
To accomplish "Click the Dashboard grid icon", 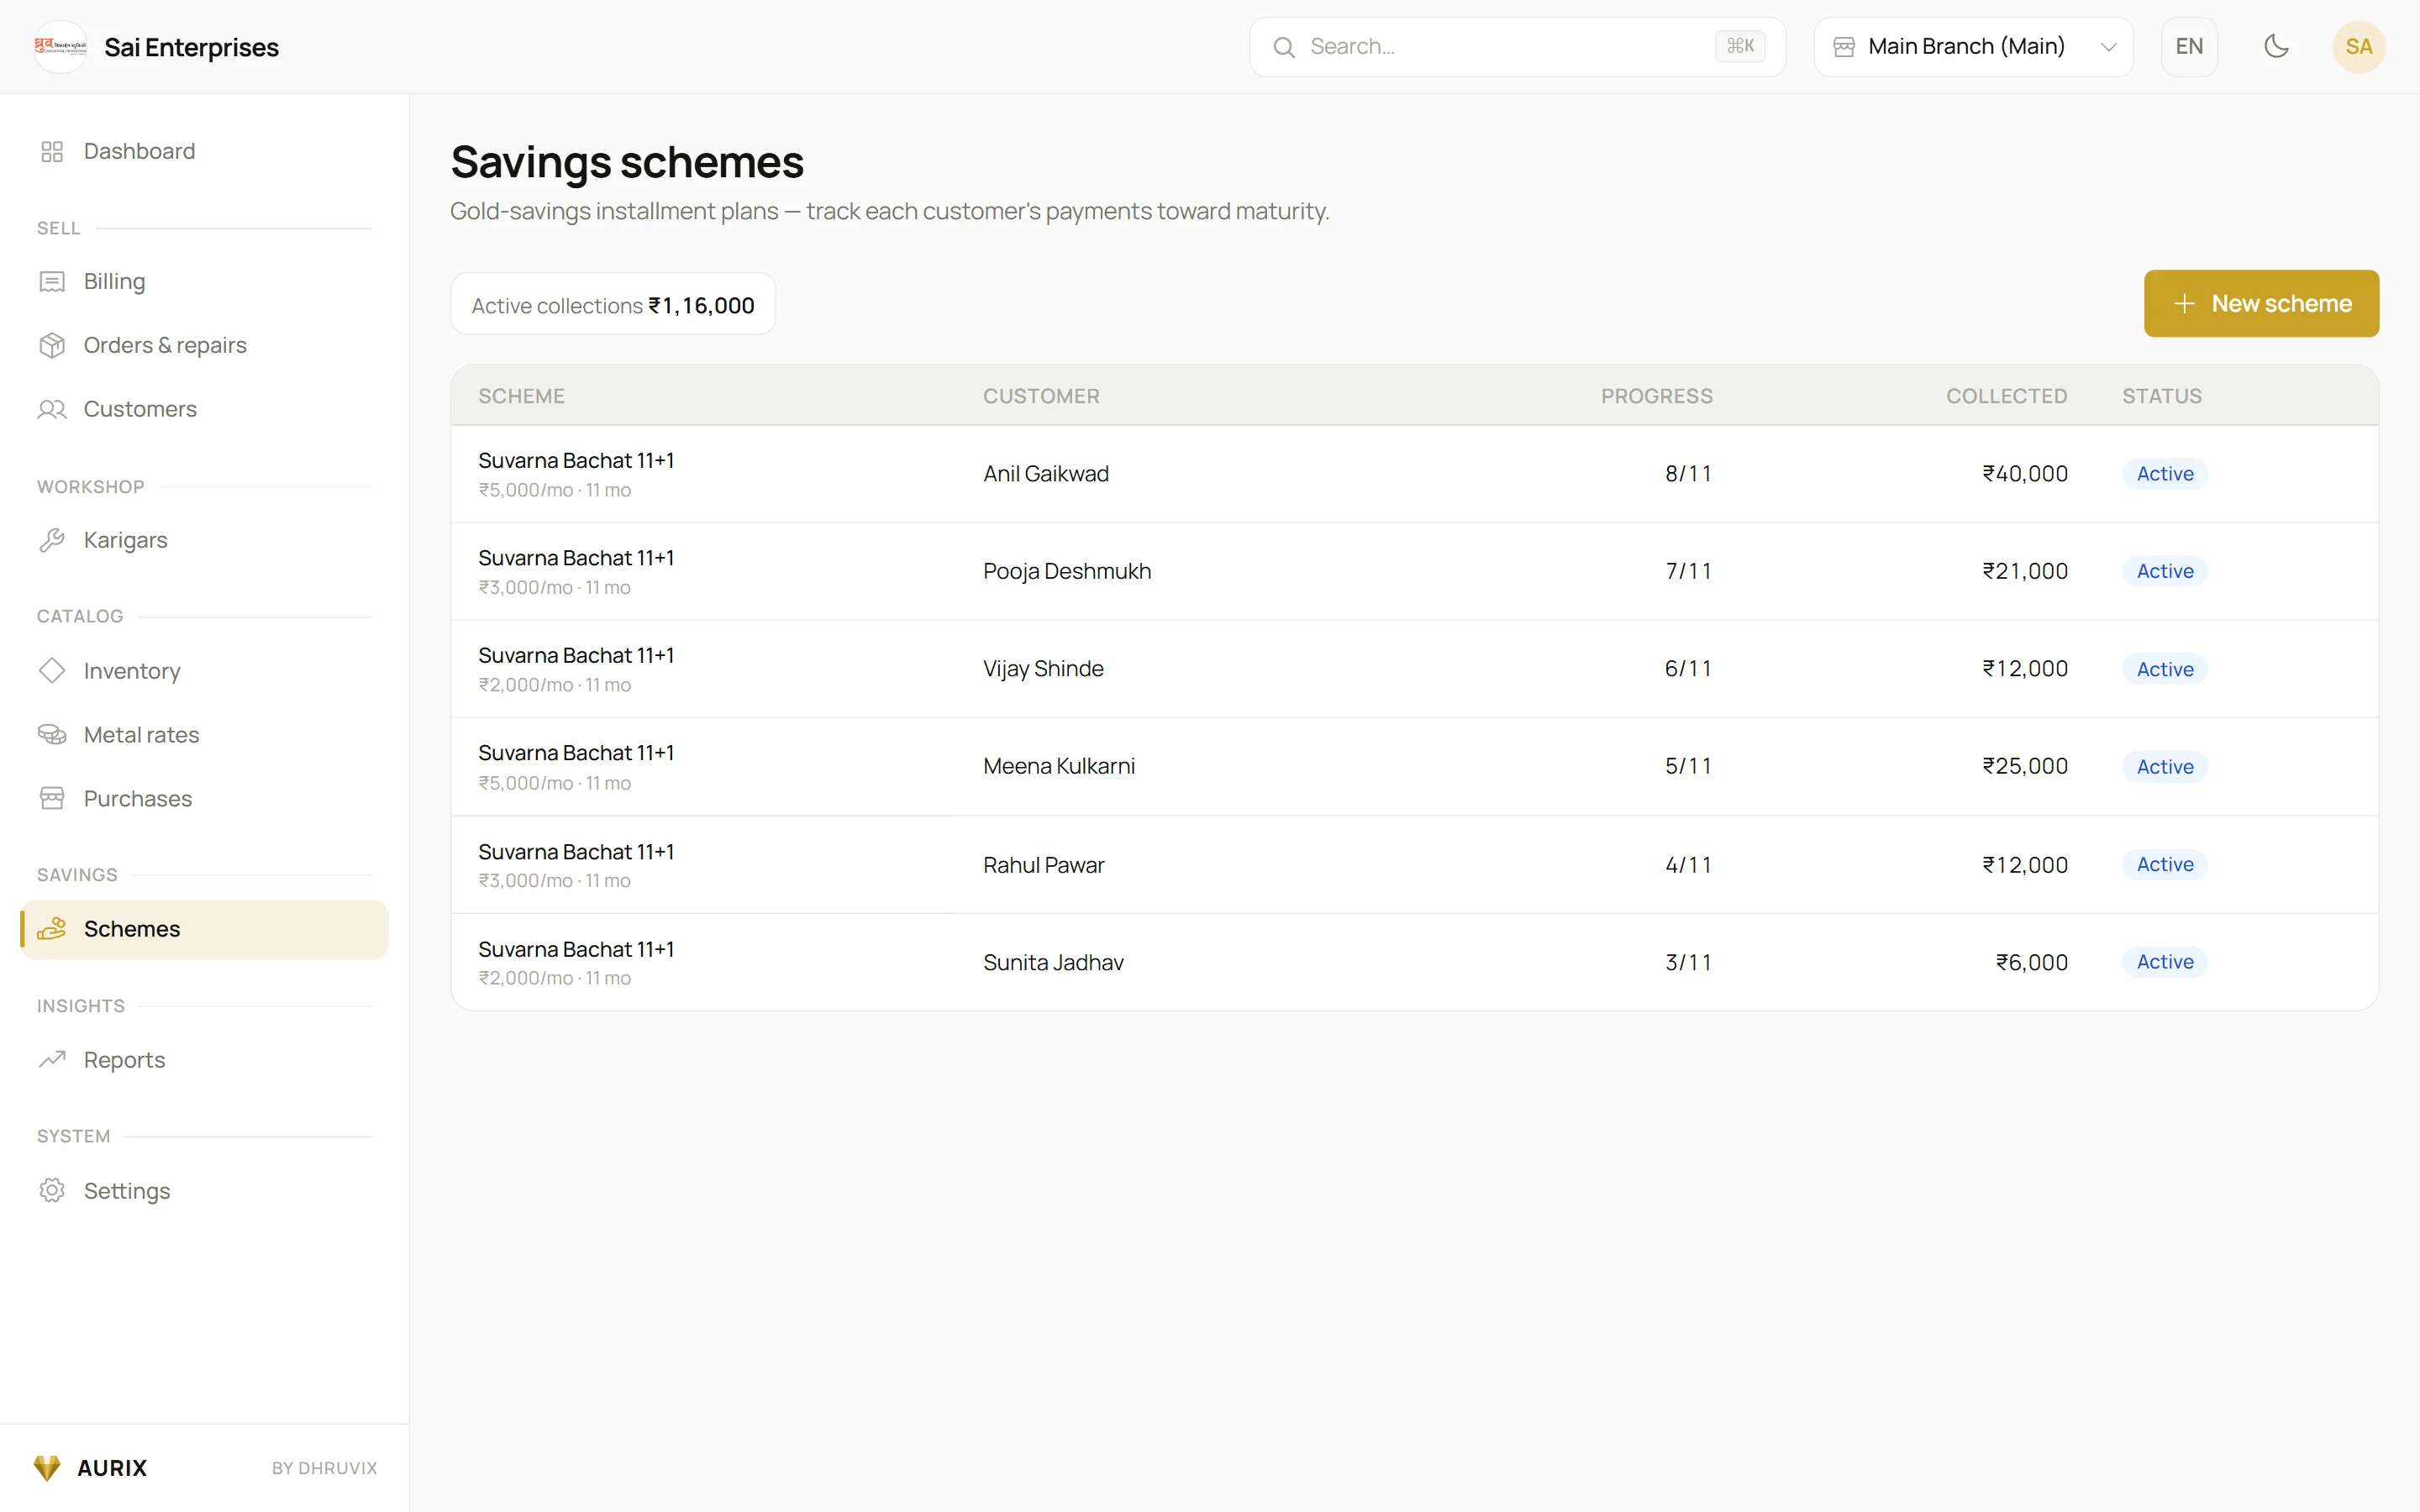I will point(52,151).
